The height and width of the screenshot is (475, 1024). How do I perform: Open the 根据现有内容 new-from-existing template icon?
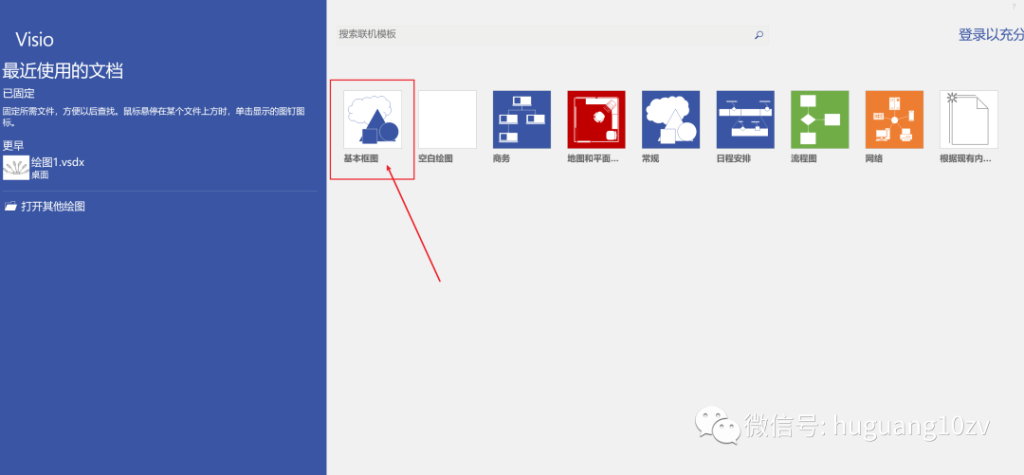968,120
